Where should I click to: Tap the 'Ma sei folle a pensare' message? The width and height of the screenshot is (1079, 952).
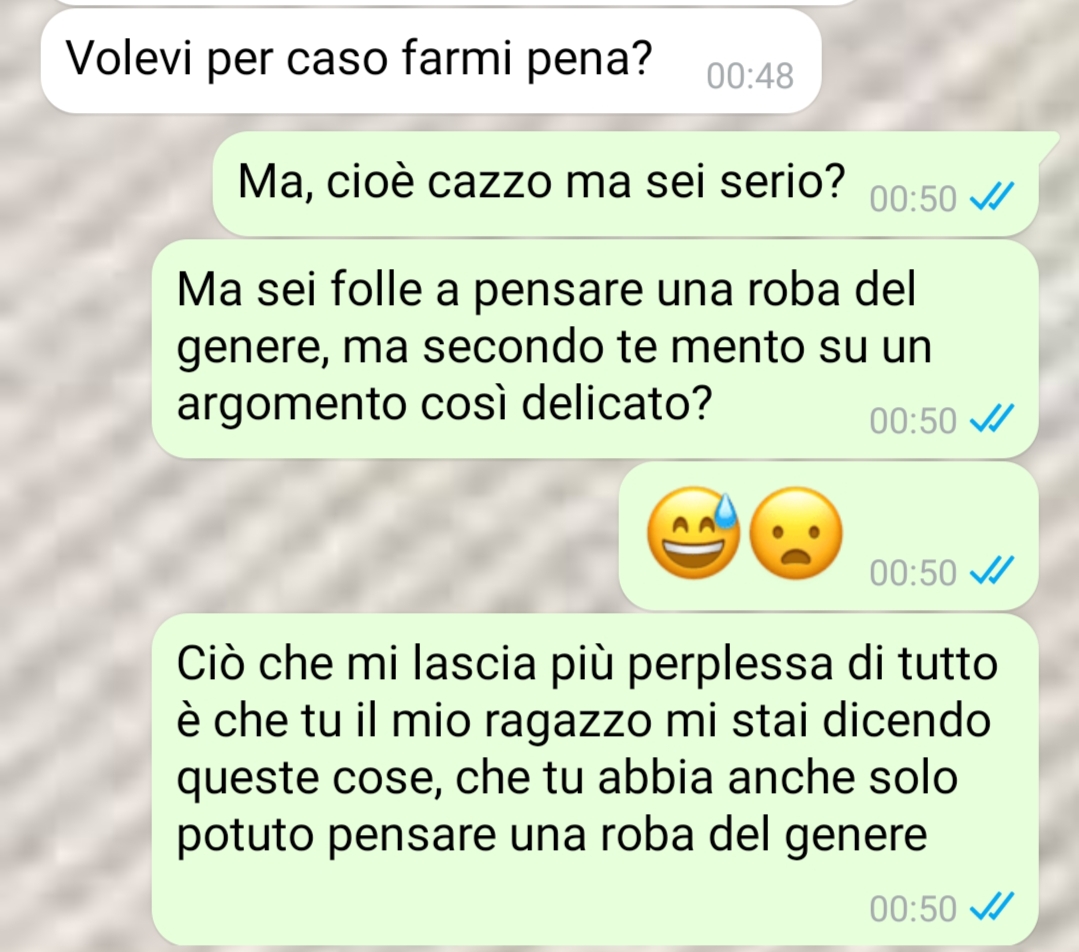(595, 349)
